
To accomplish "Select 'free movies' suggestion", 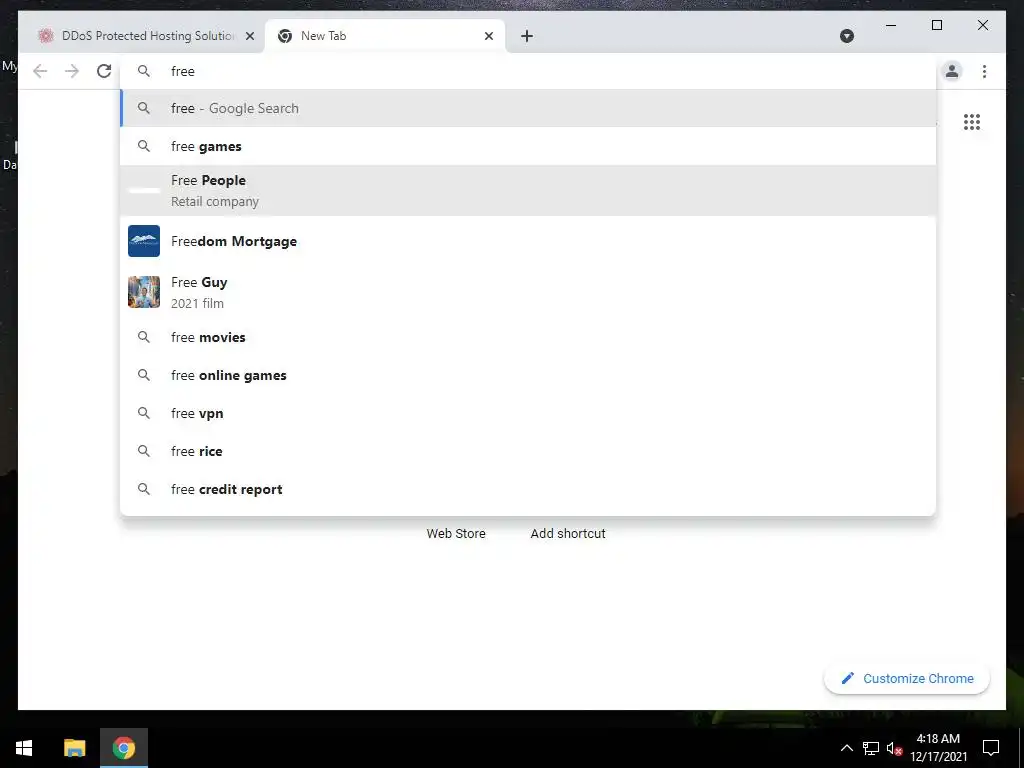I will [528, 338].
